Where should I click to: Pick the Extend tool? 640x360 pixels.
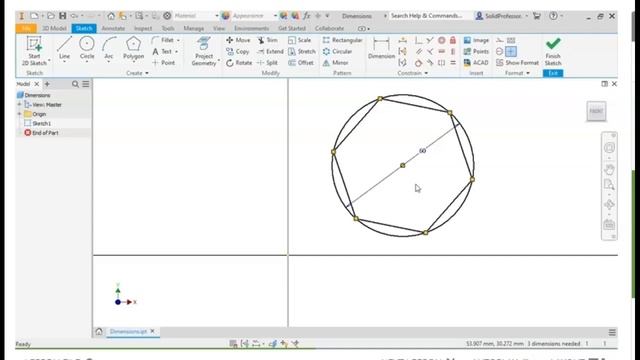(270, 51)
